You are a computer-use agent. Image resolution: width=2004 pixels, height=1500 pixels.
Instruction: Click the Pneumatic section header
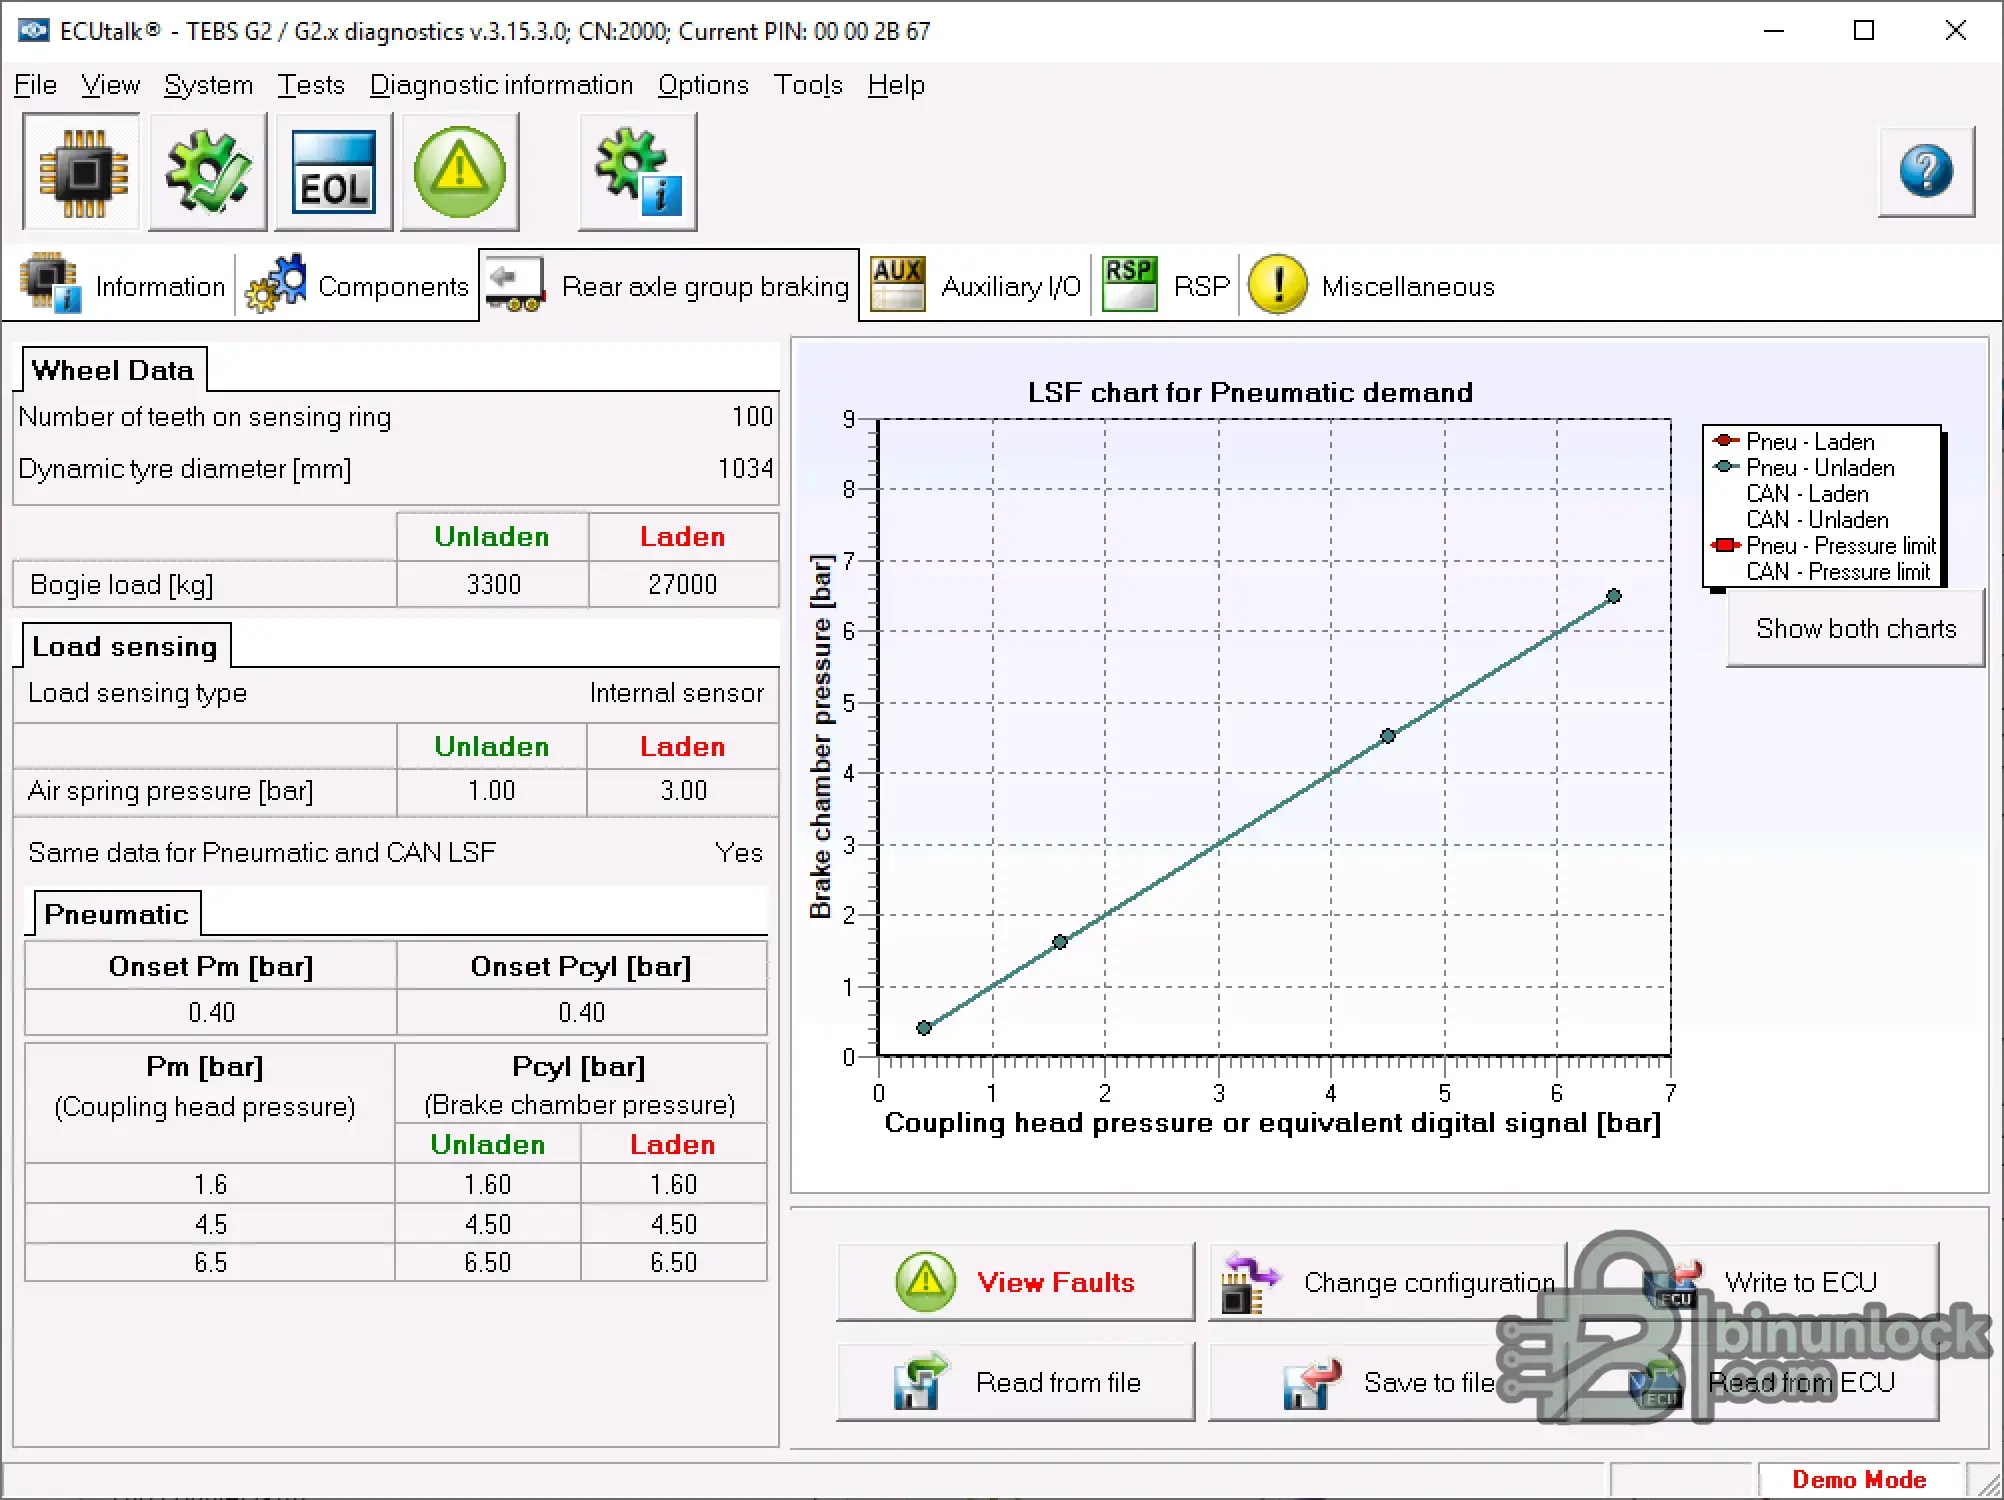tap(117, 914)
